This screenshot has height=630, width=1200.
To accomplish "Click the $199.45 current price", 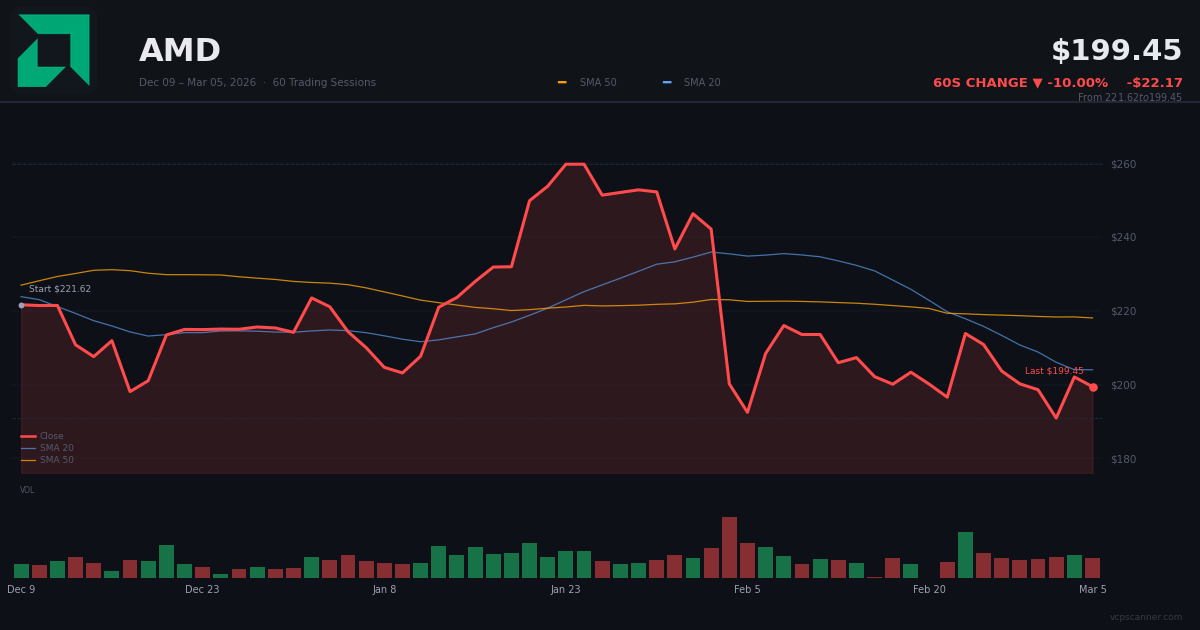I will 1116,51.
